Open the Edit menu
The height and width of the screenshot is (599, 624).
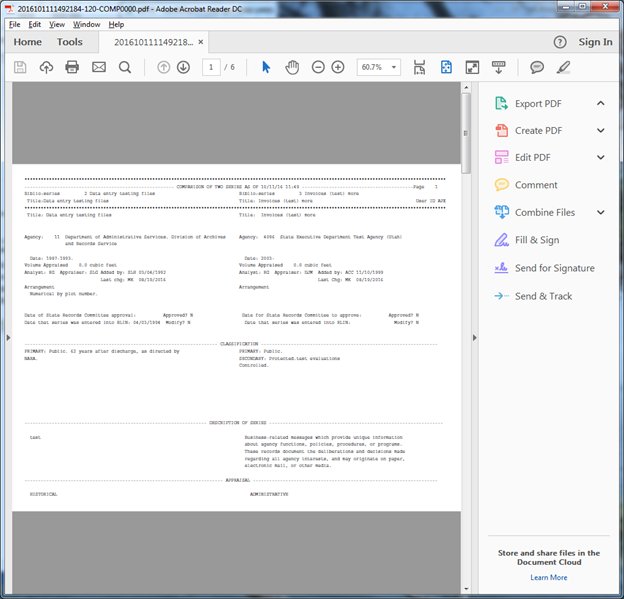point(35,24)
